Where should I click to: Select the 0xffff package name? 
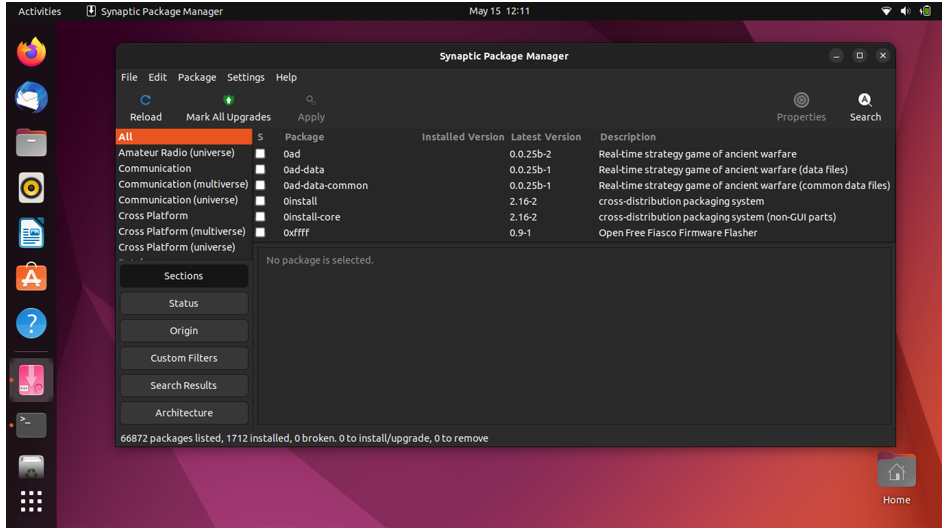click(296, 232)
